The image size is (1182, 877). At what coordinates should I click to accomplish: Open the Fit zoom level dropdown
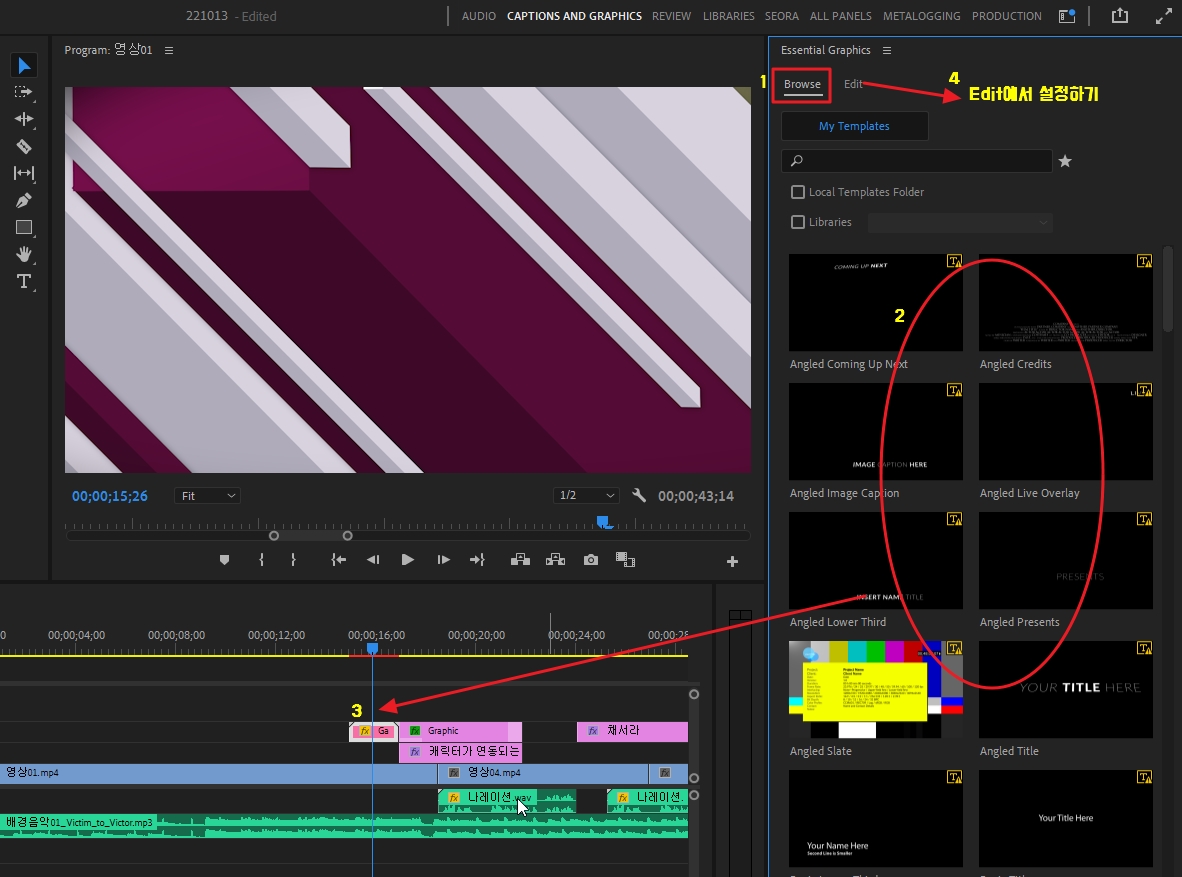pyautogui.click(x=207, y=495)
